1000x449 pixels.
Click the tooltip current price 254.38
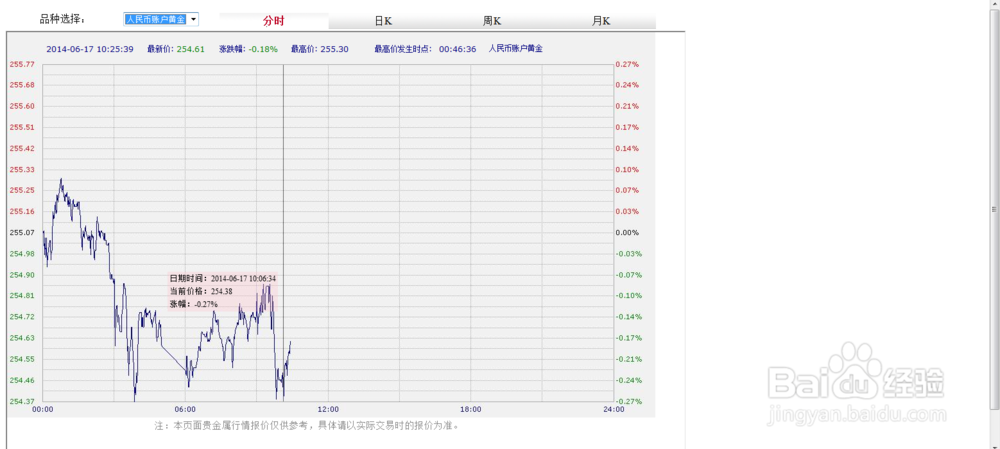[x=201, y=291]
